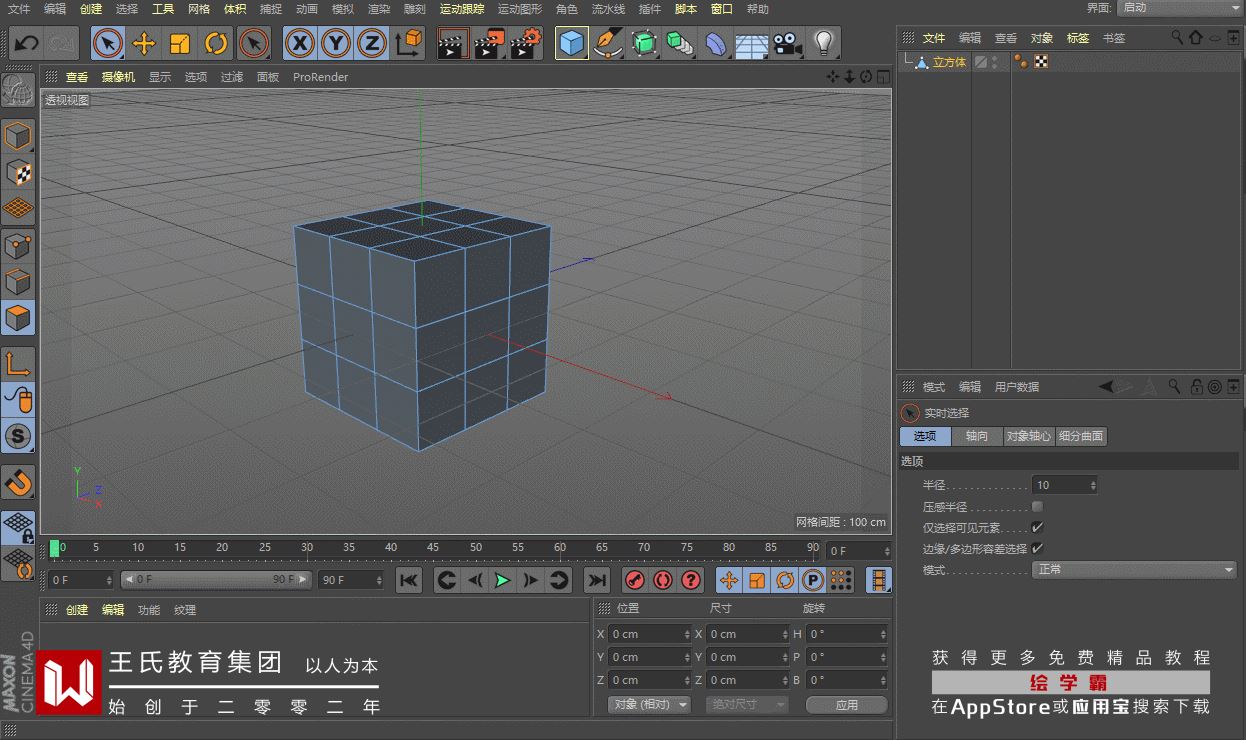The height and width of the screenshot is (740, 1246).
Task: Open the 模式 dropdown set to 正常
Action: point(1134,570)
